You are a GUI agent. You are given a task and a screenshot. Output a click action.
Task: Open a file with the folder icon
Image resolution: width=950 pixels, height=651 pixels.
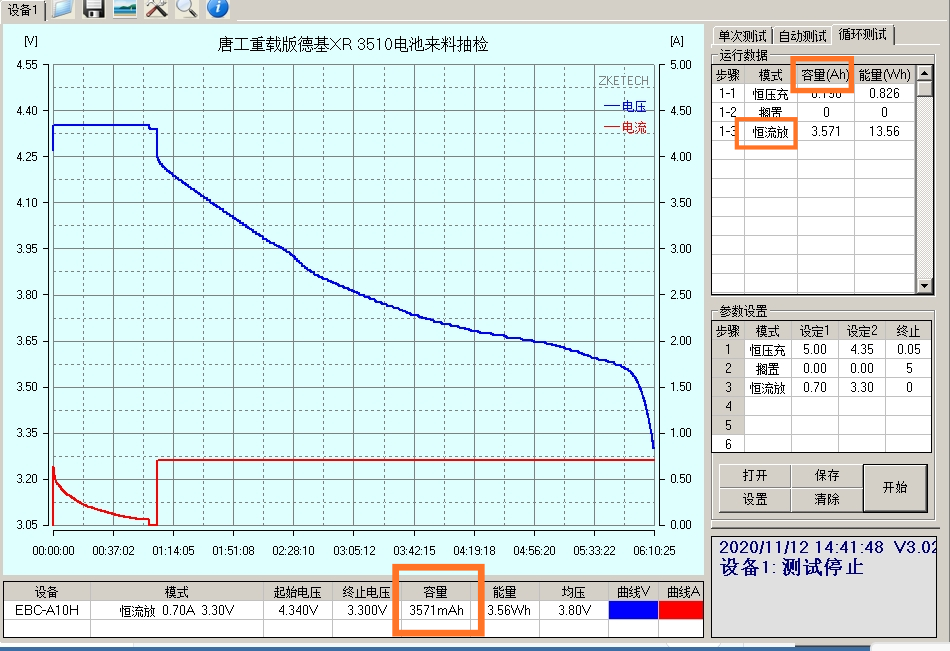pos(63,8)
